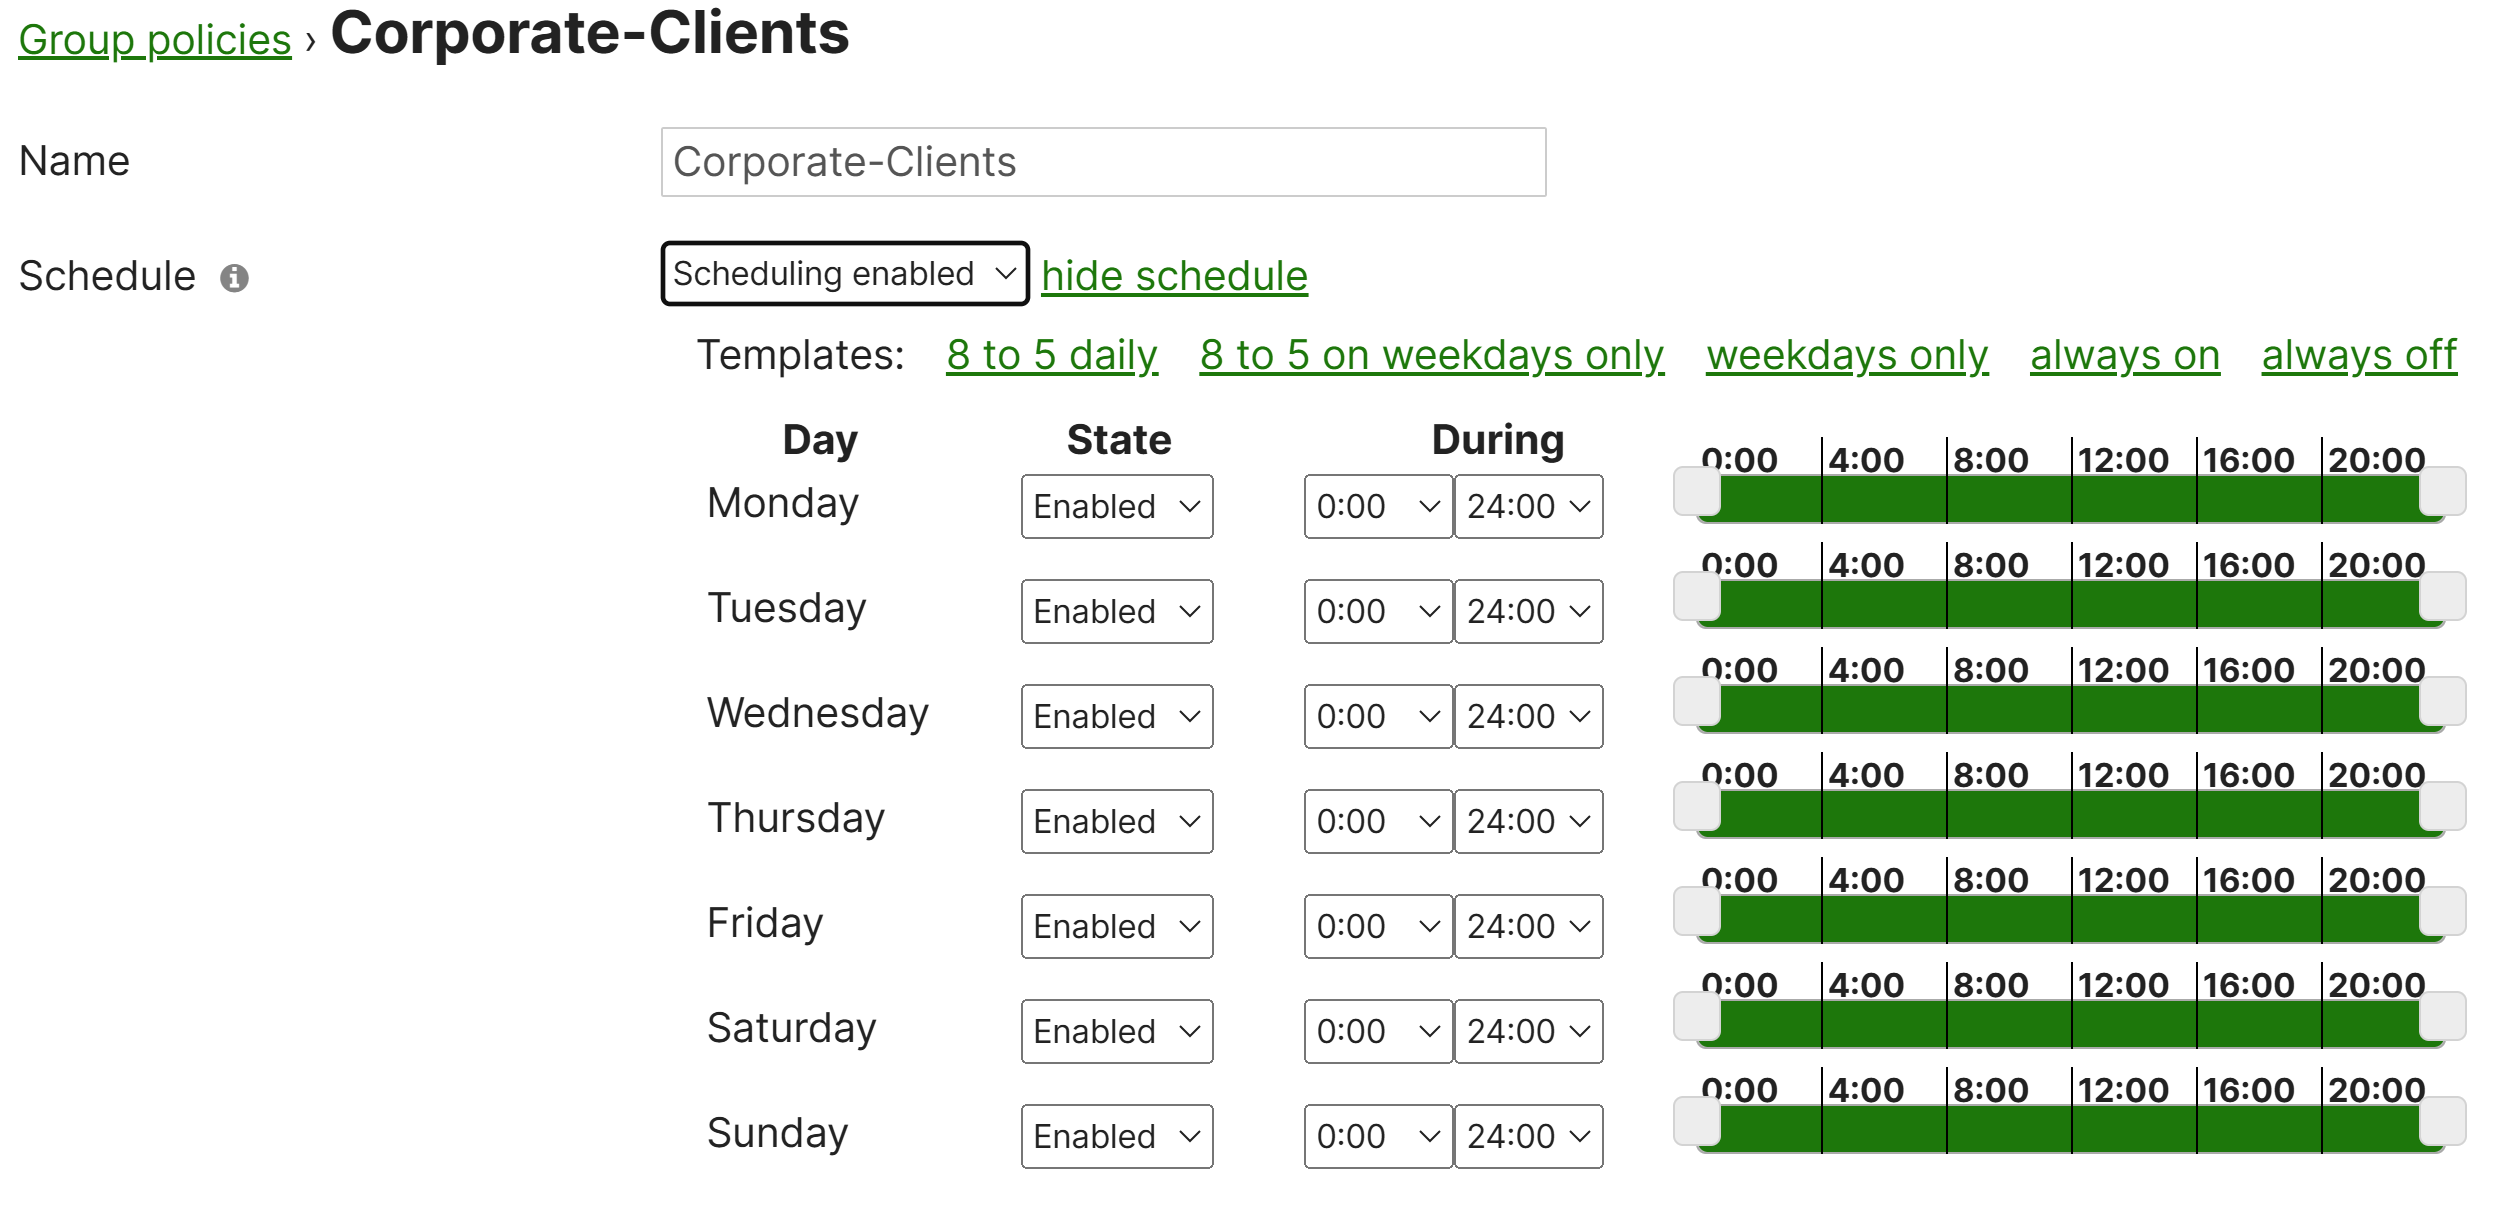Open Wednesday's start time dropdown
This screenshot has height=1225, width=2505.
(x=1378, y=716)
